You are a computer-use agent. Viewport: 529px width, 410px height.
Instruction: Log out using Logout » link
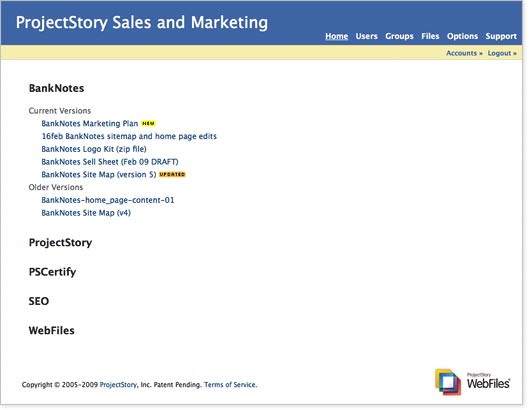click(x=502, y=53)
